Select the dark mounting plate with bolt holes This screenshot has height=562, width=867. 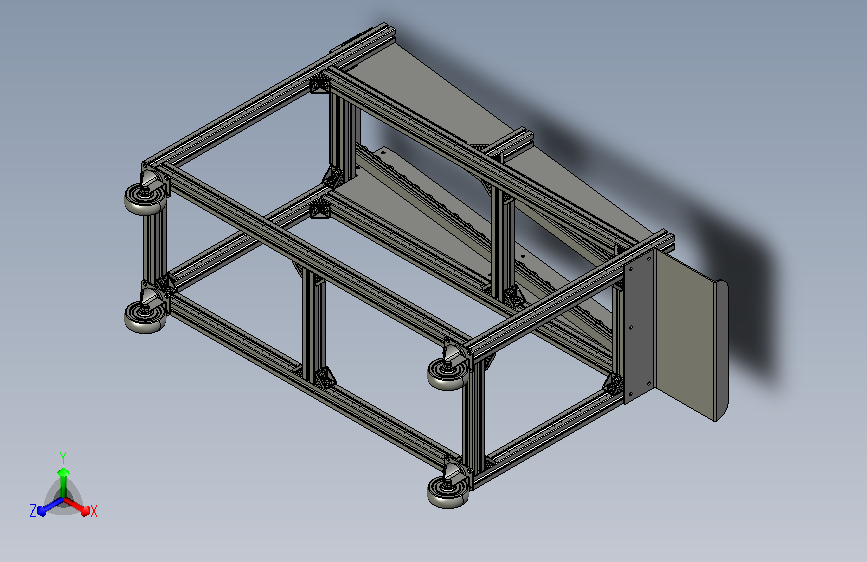click(x=639, y=326)
